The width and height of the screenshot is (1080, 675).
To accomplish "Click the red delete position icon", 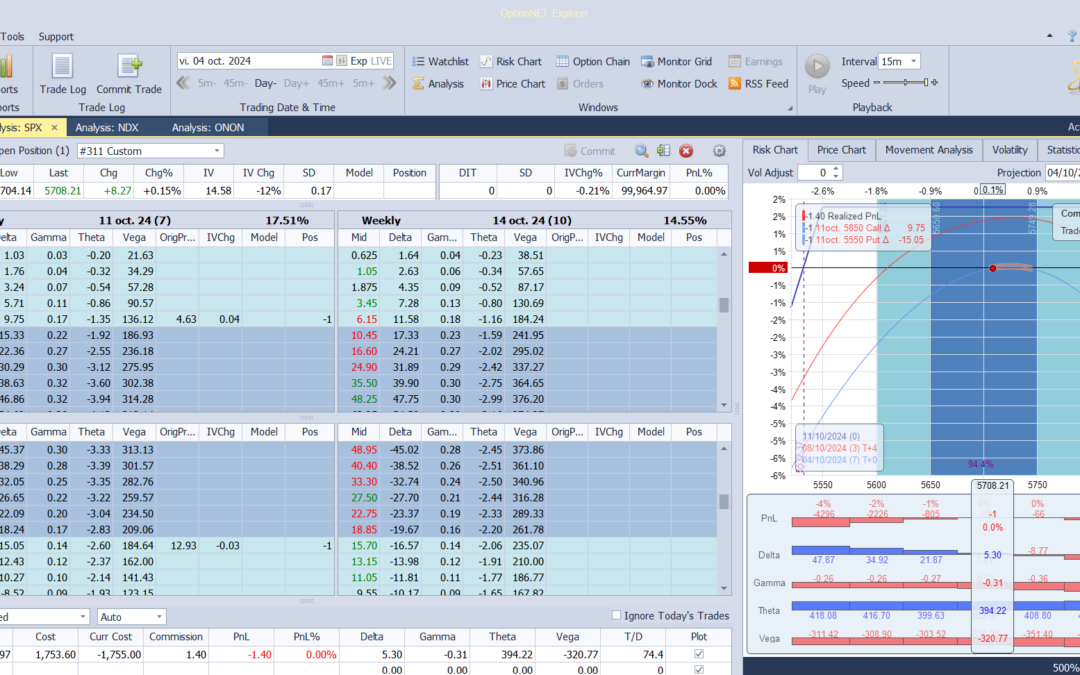I will tap(686, 151).
